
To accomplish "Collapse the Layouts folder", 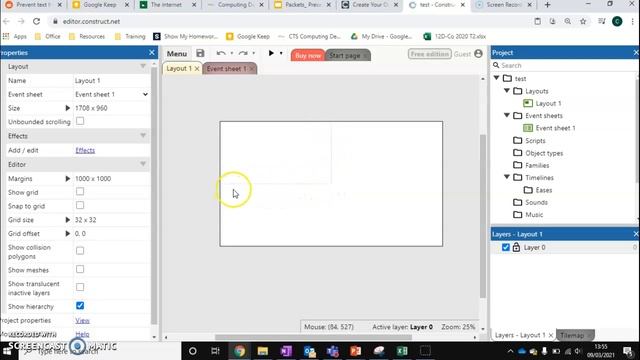I will tap(507, 91).
